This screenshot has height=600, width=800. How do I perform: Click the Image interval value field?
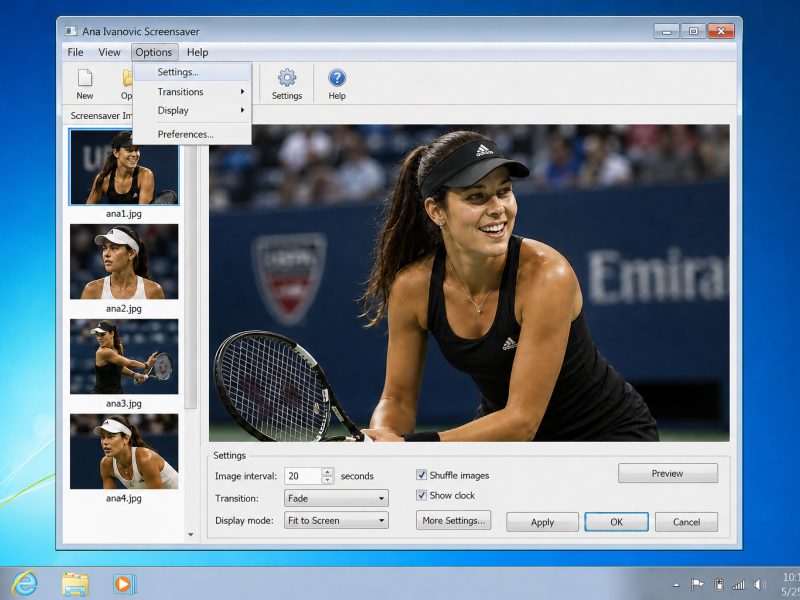pos(303,476)
